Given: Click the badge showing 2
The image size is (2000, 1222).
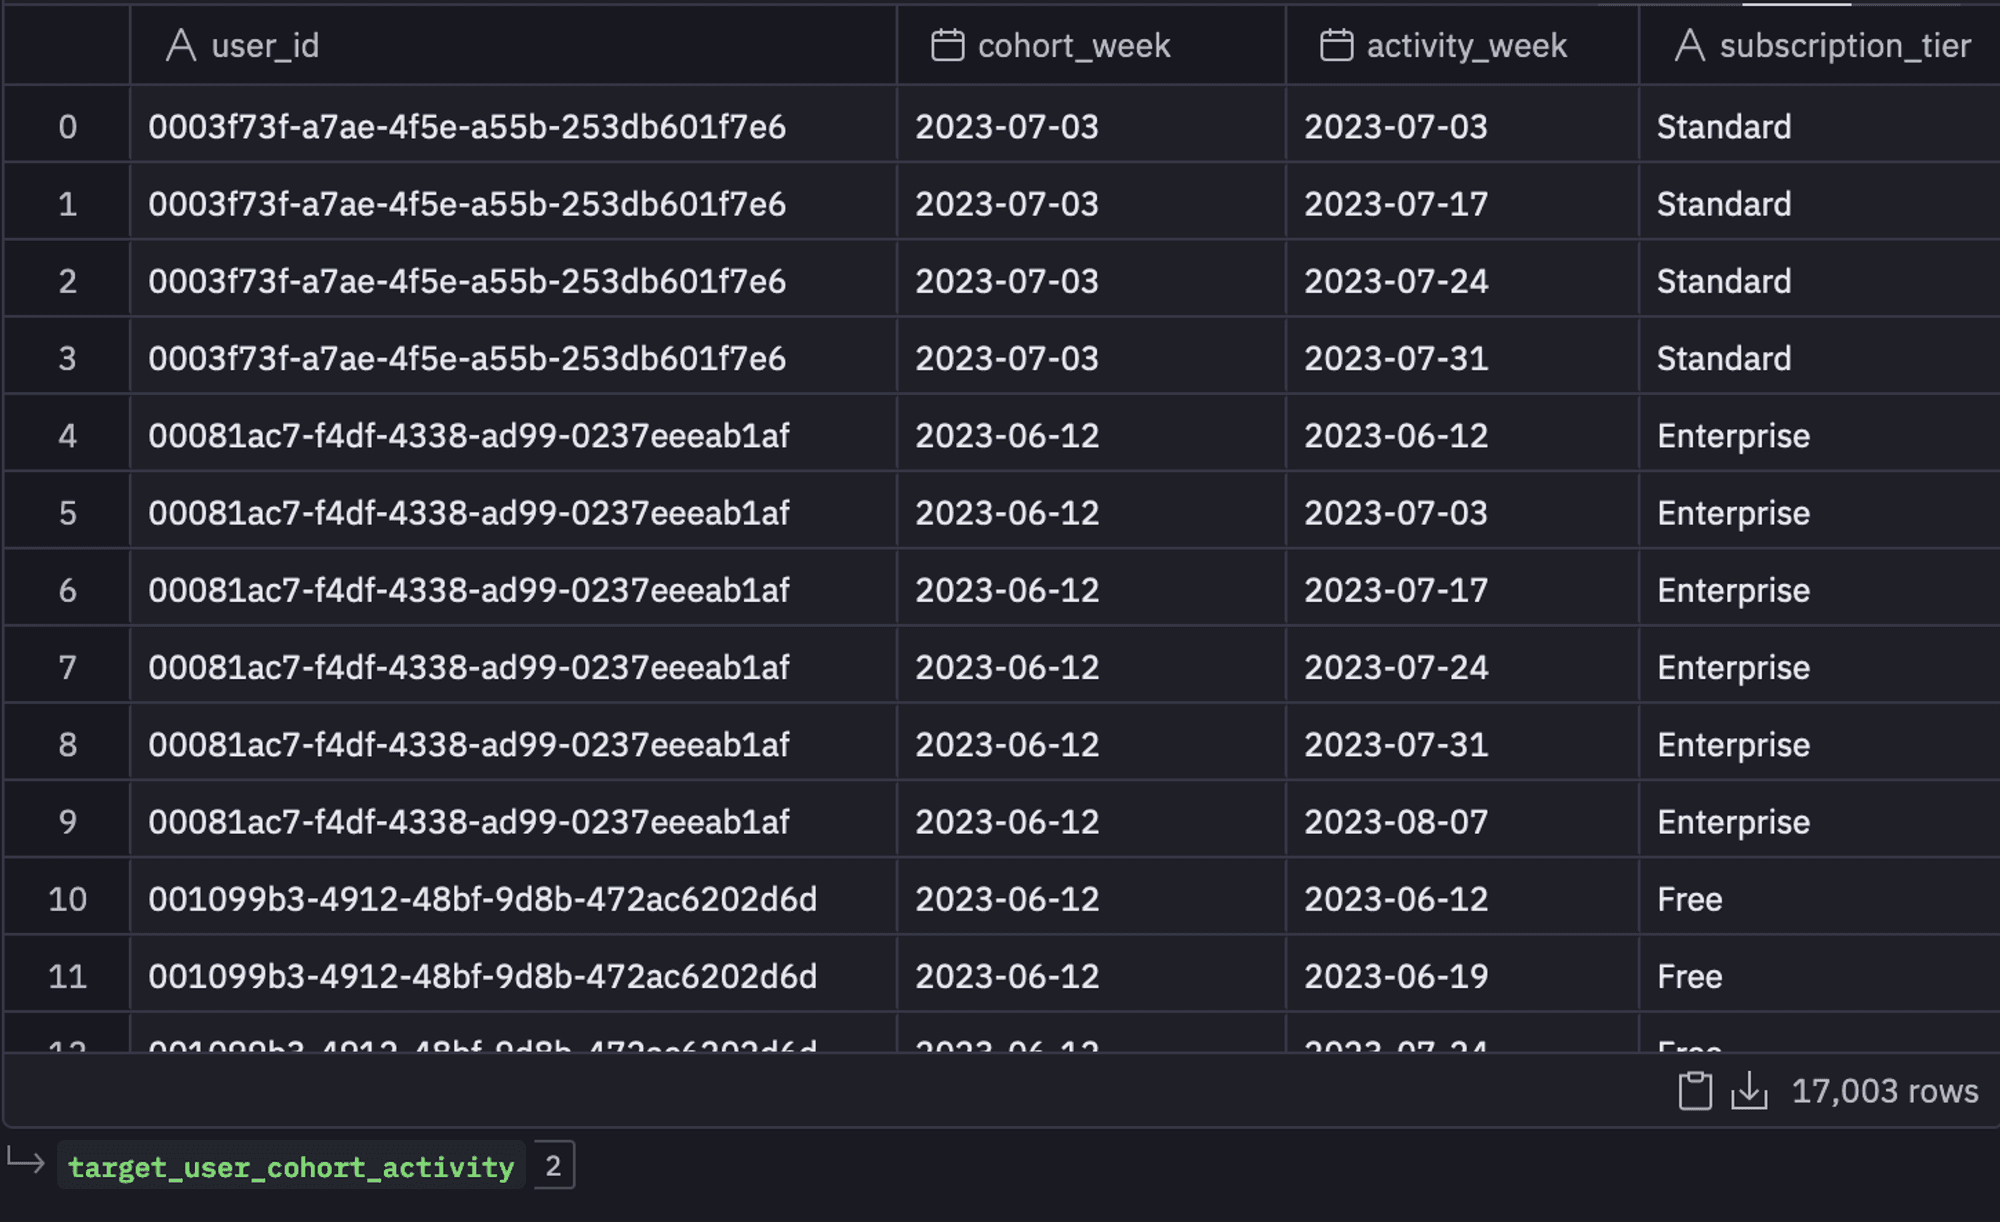Looking at the screenshot, I should pyautogui.click(x=553, y=1165).
